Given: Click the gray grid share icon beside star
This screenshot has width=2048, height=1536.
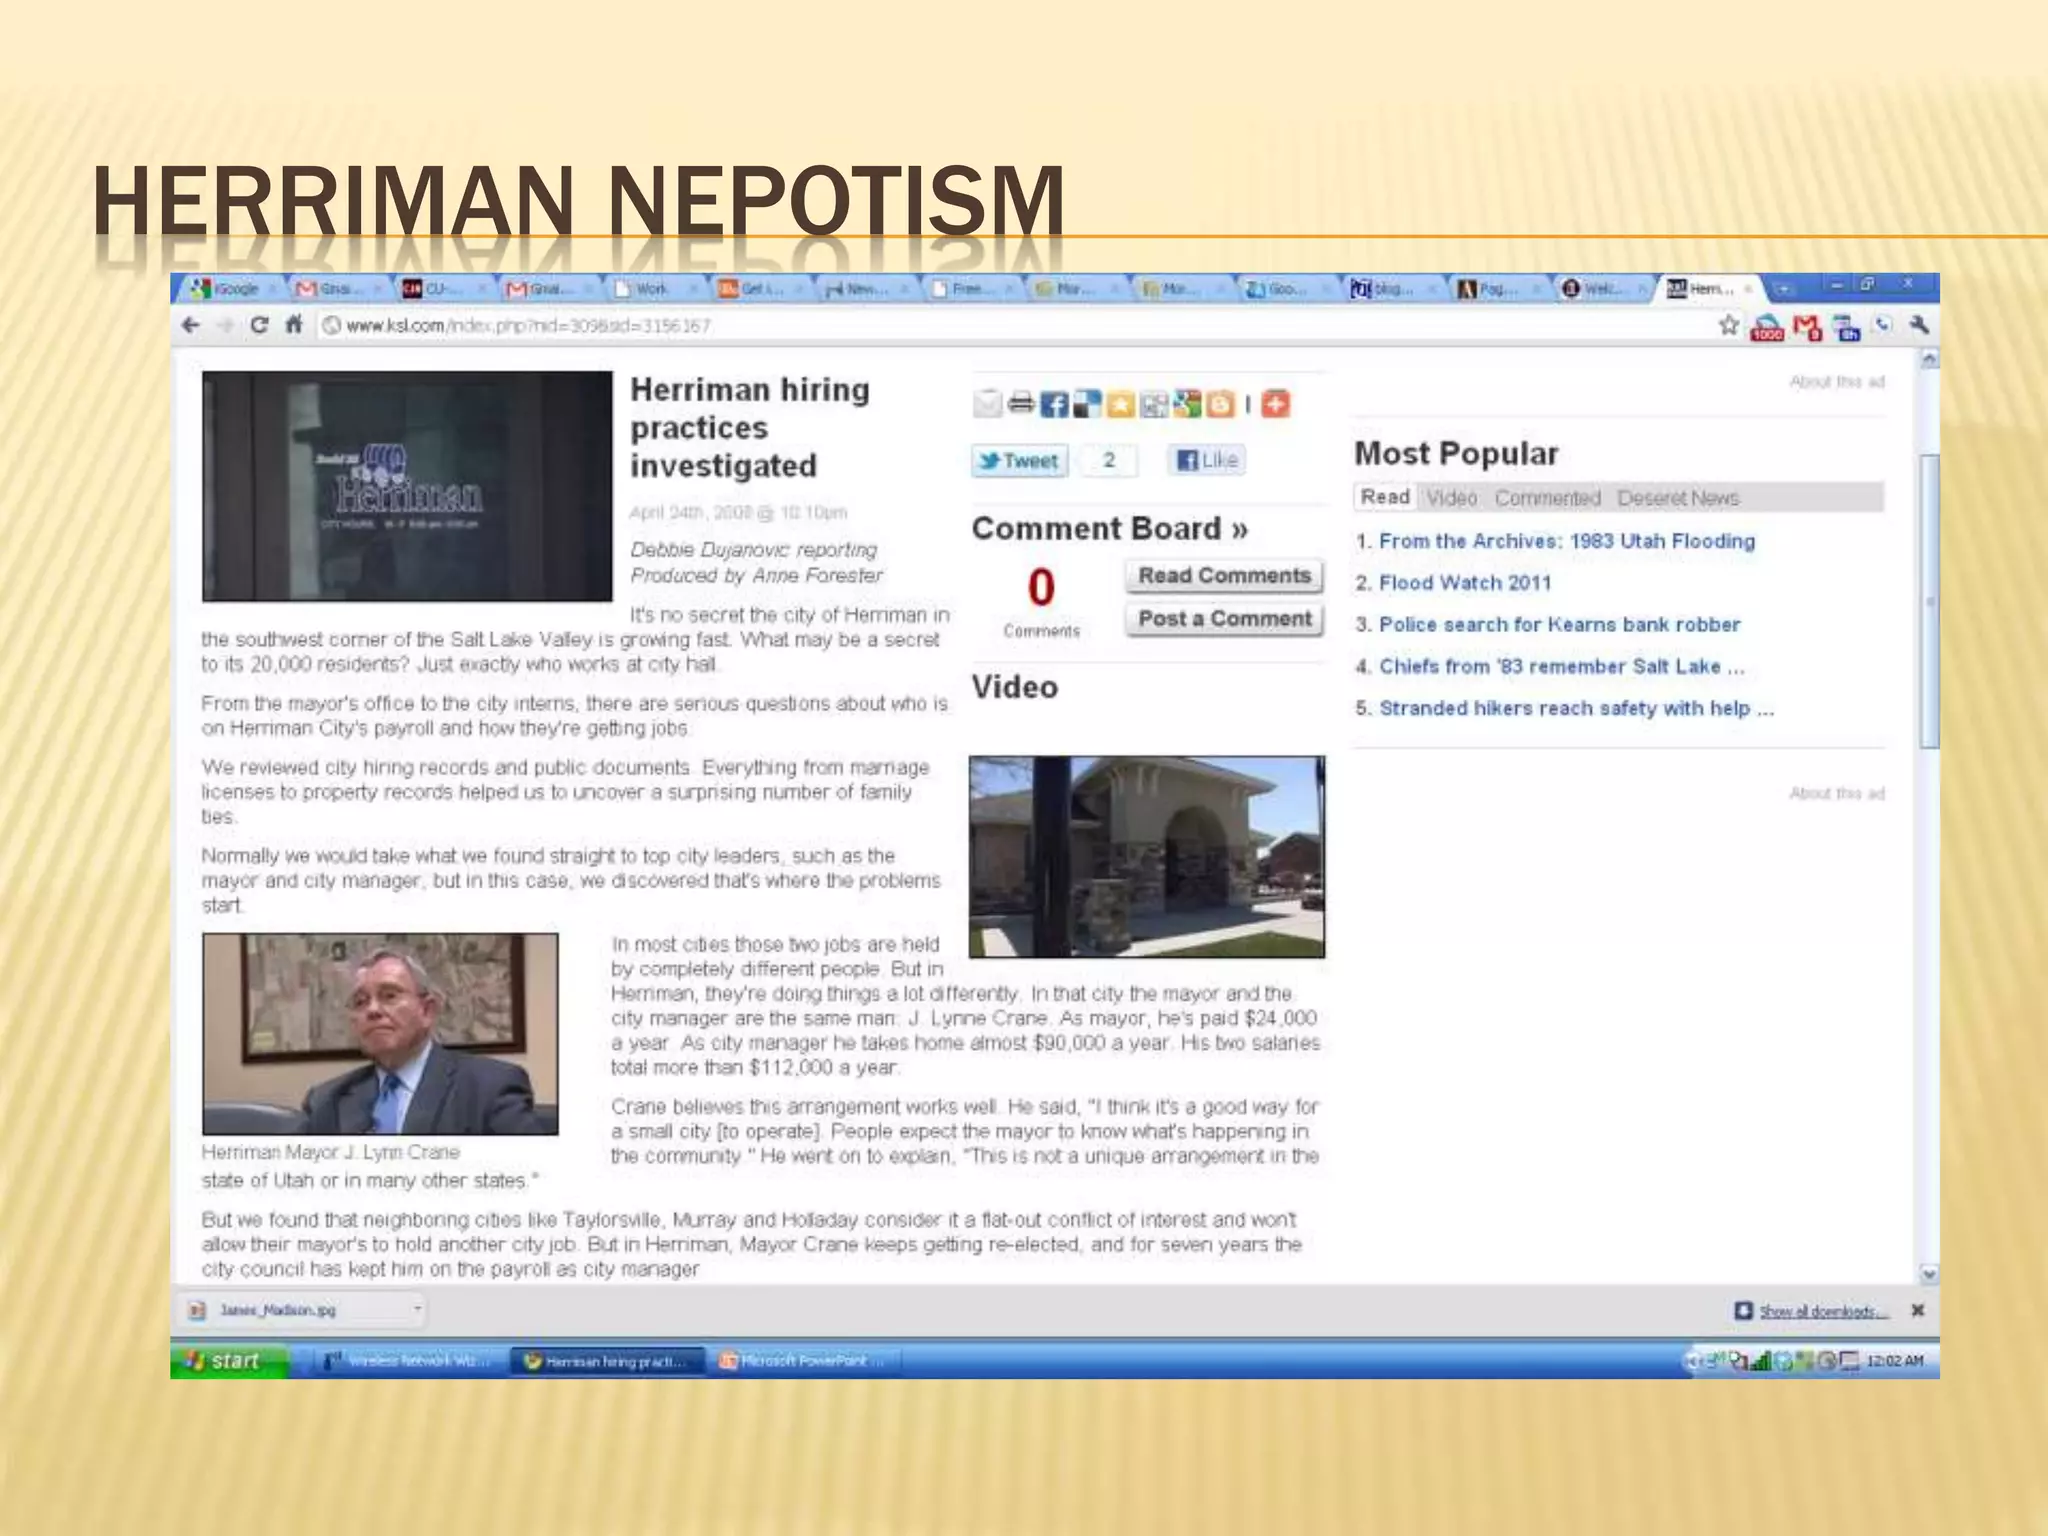Looking at the screenshot, I should click(1154, 404).
